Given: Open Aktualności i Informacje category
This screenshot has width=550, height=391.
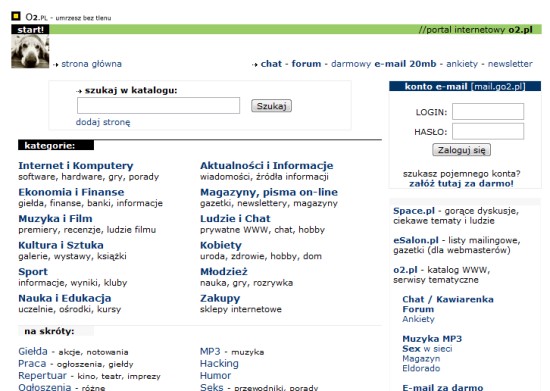Looking at the screenshot, I should [x=267, y=166].
